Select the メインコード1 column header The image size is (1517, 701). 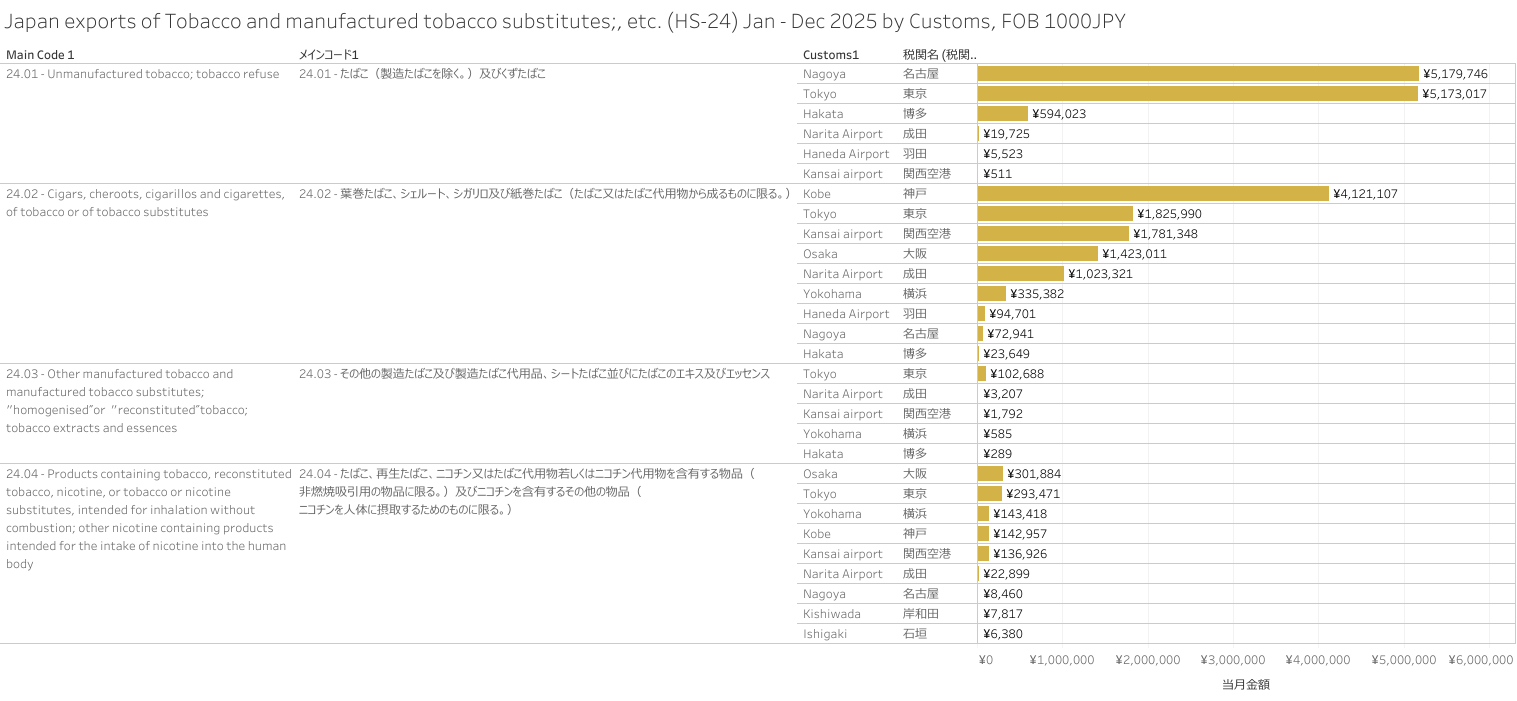tap(328, 55)
